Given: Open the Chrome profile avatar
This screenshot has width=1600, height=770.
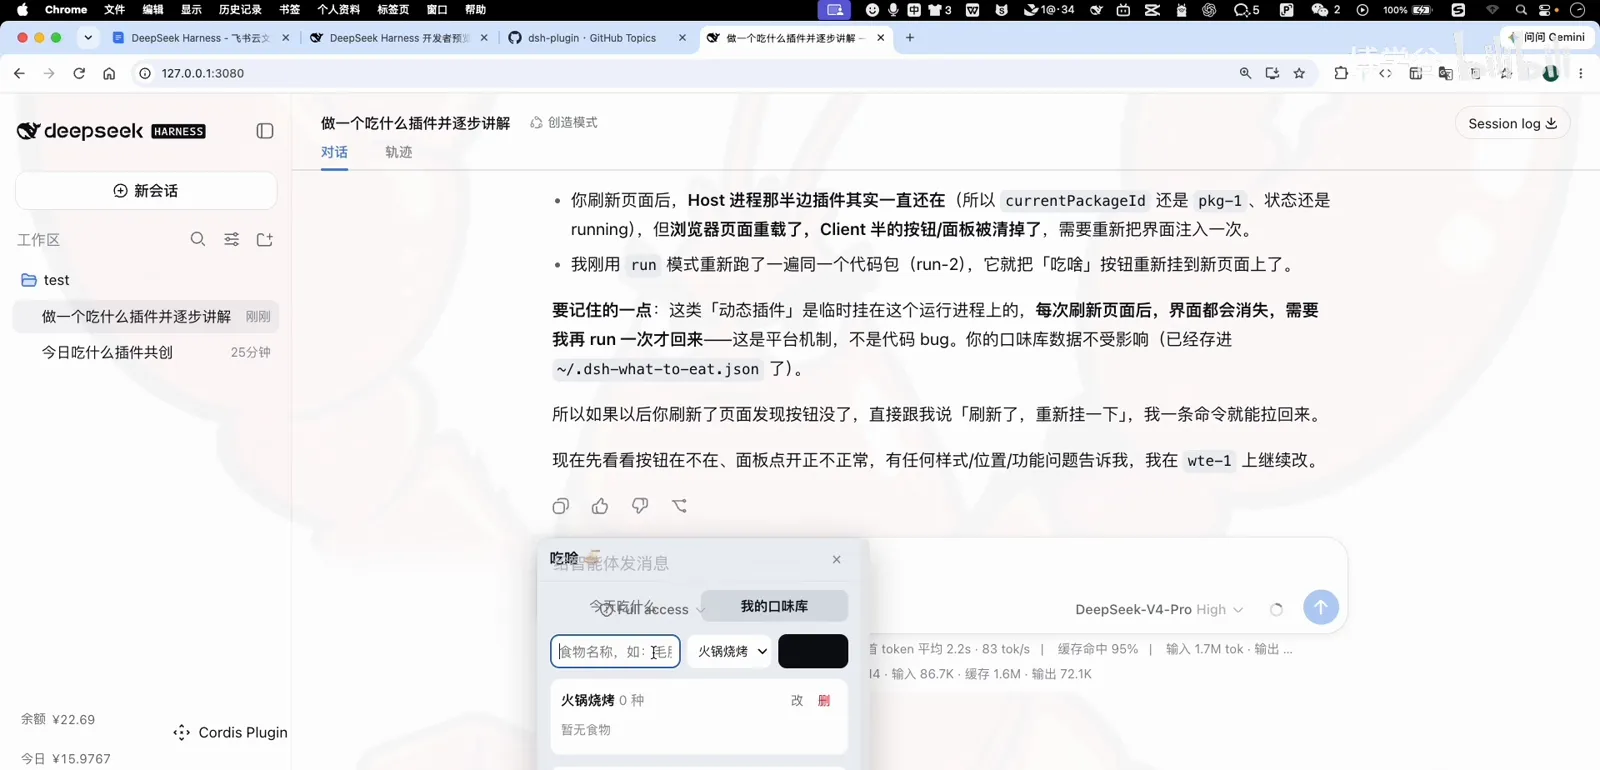Looking at the screenshot, I should [x=1551, y=73].
